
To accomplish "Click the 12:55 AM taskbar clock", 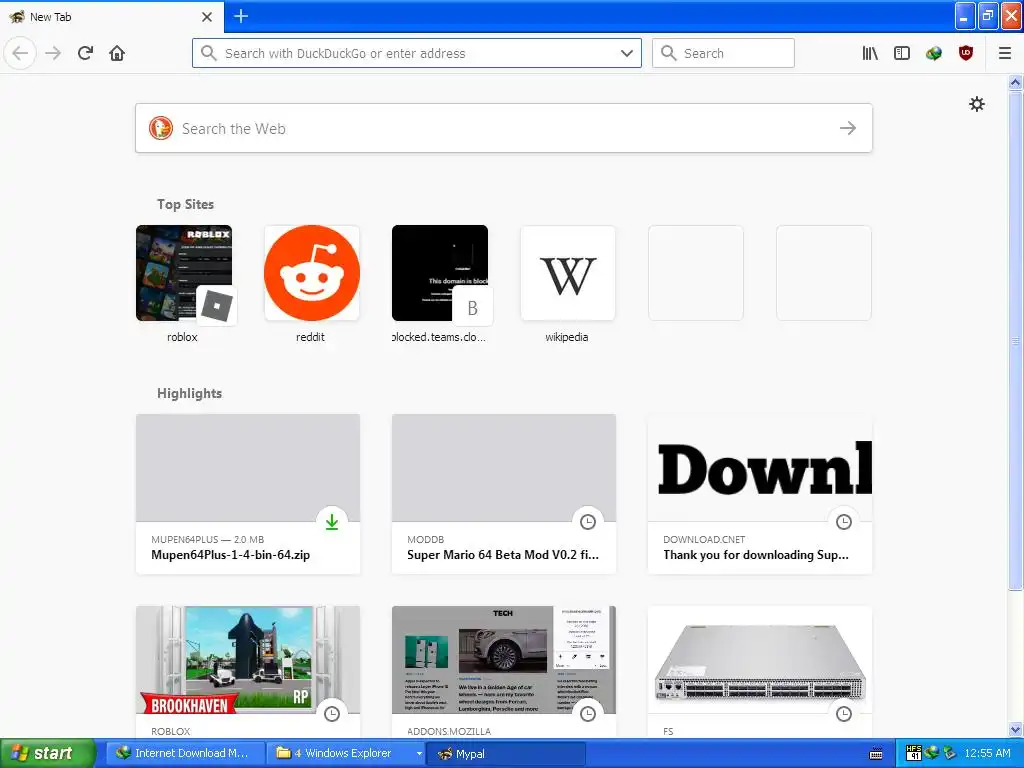I will (x=987, y=753).
